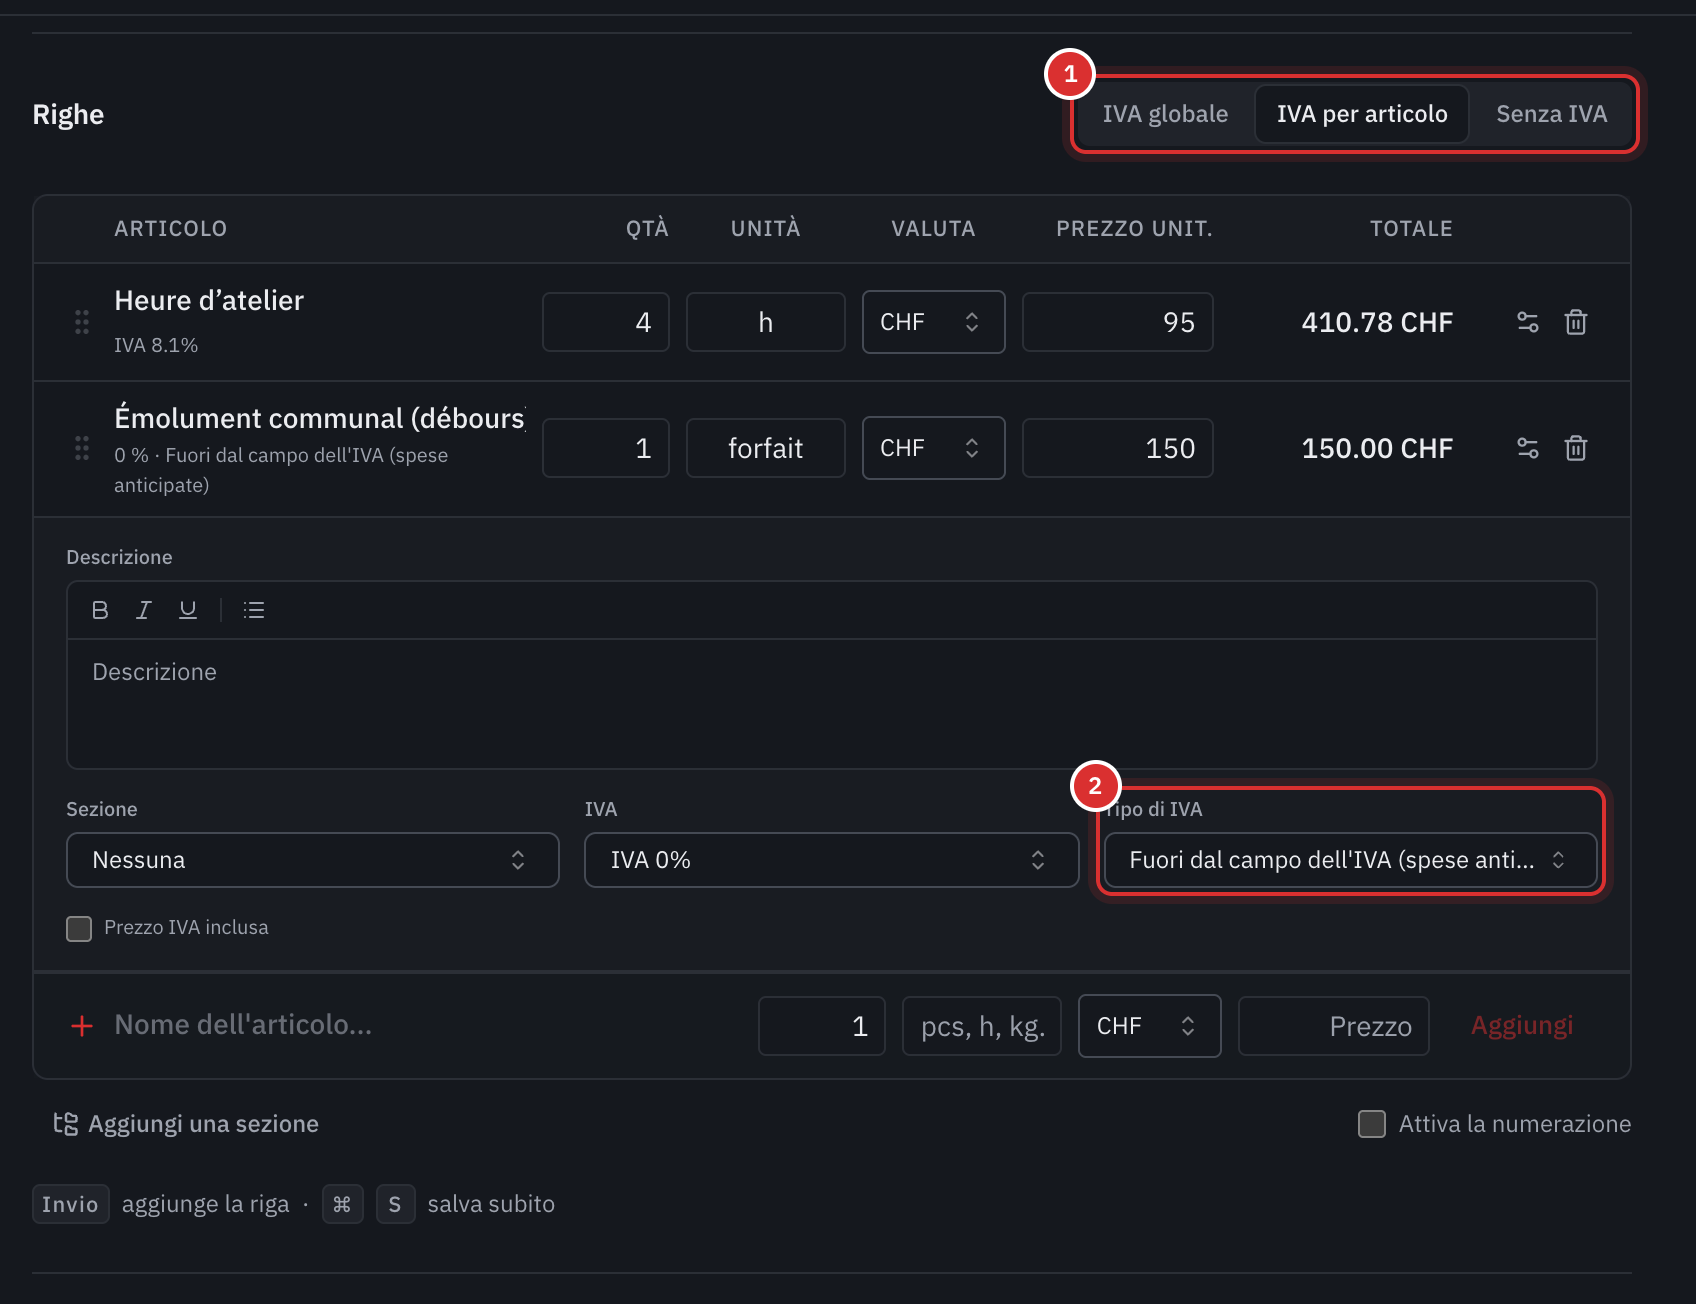Grab the drag handle of Heure d'atelier
The width and height of the screenshot is (1696, 1304).
point(82,322)
